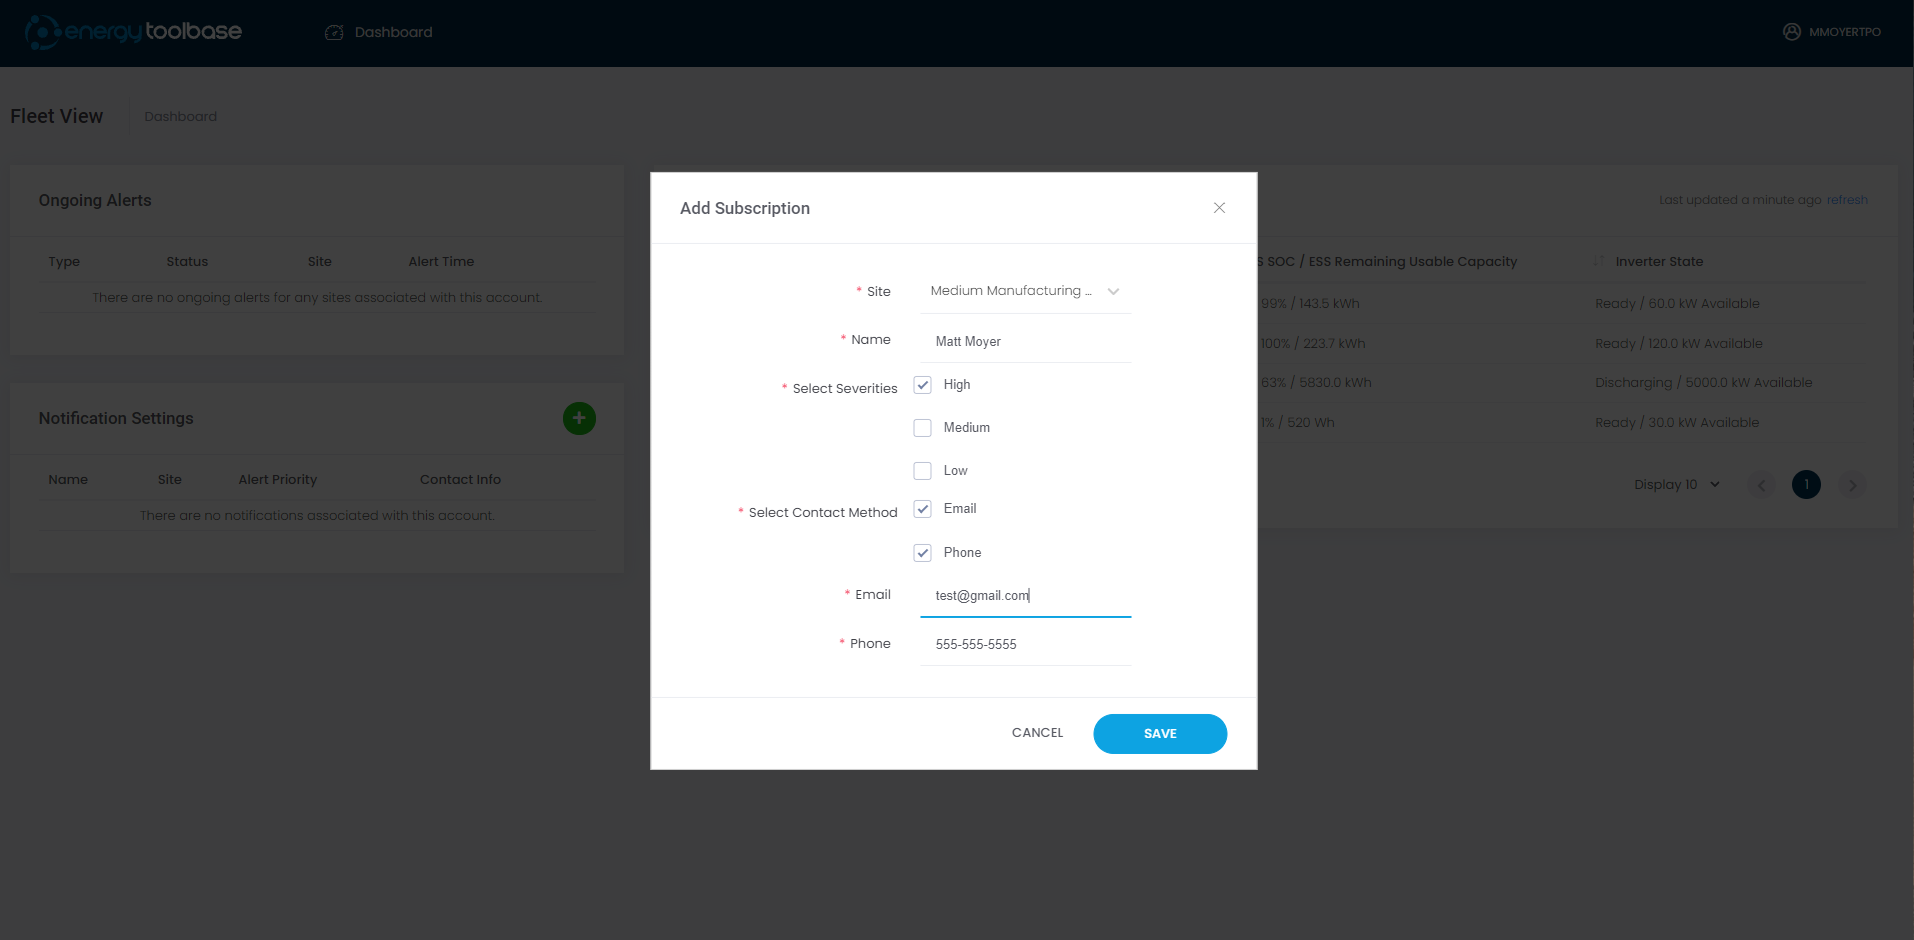Click the Contact Info column header
This screenshot has width=1914, height=940.
point(460,479)
